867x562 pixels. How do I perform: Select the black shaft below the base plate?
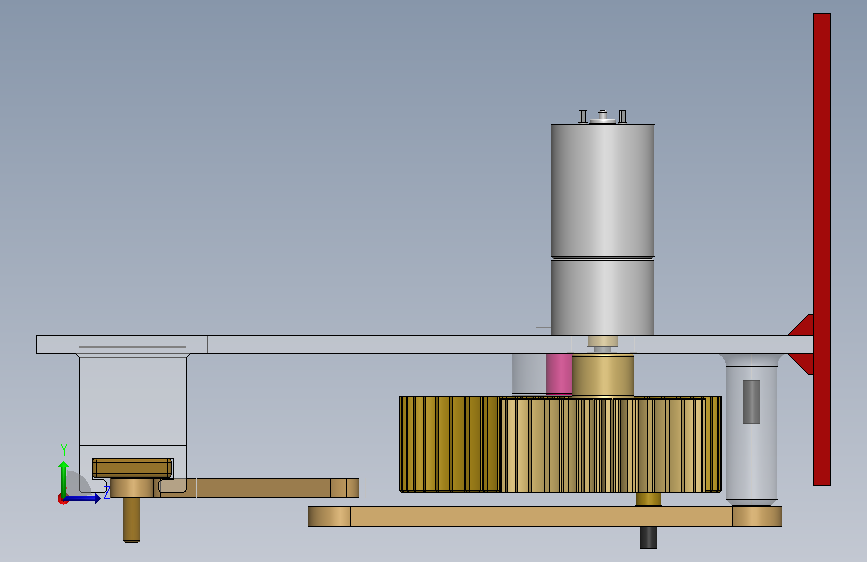click(649, 537)
